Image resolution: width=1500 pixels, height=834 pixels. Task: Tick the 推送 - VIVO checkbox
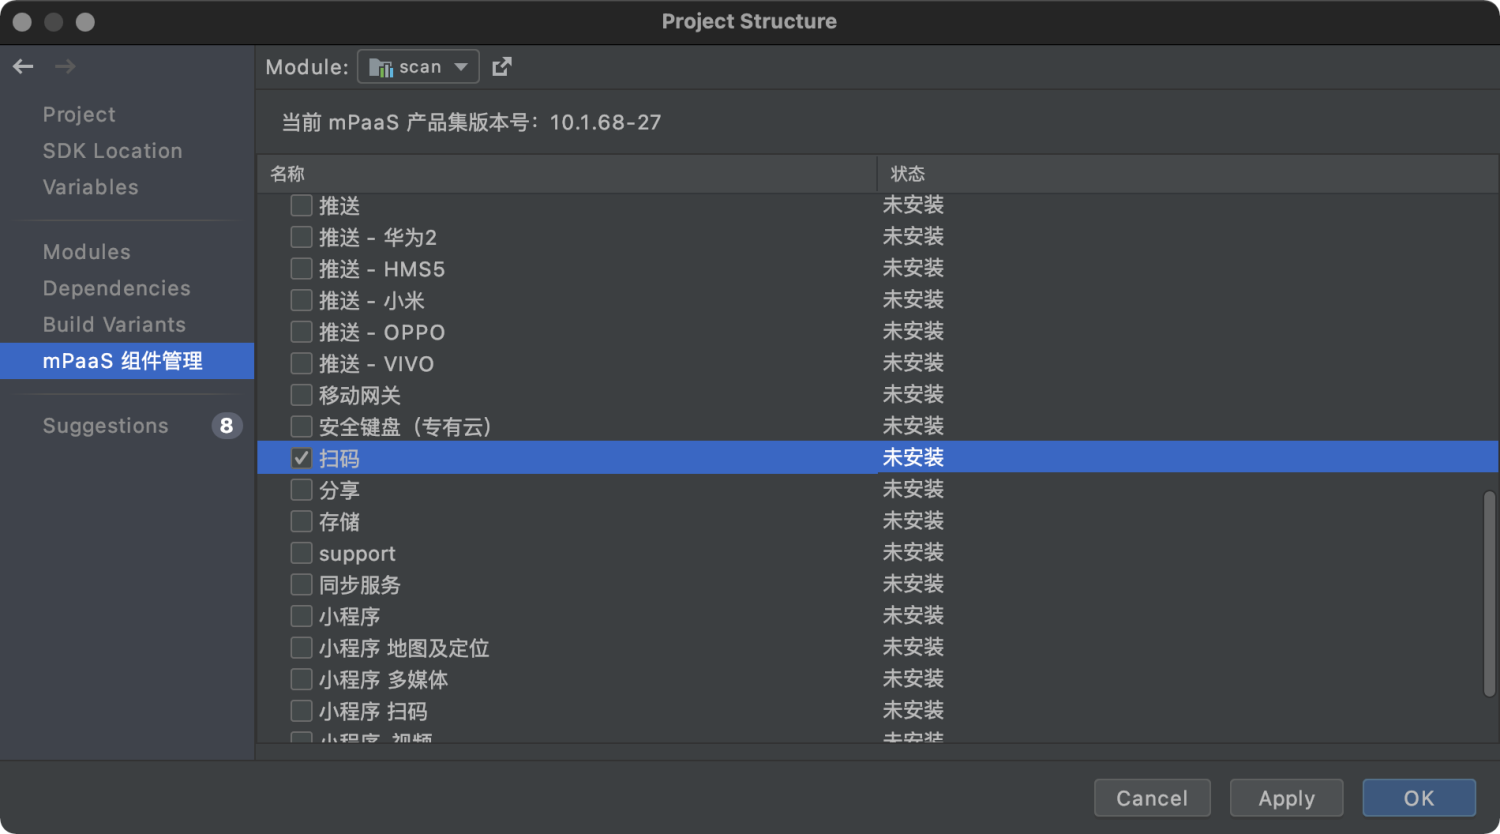coord(301,363)
